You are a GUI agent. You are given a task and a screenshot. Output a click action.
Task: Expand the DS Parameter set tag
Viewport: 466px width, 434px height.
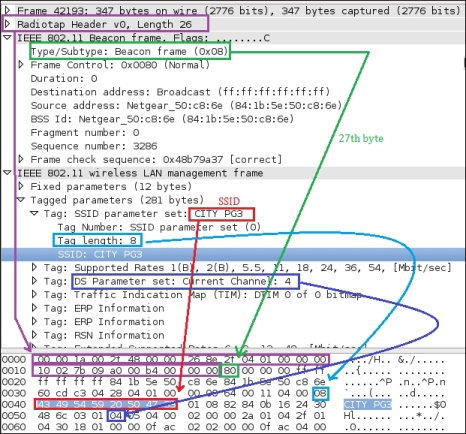click(x=34, y=281)
